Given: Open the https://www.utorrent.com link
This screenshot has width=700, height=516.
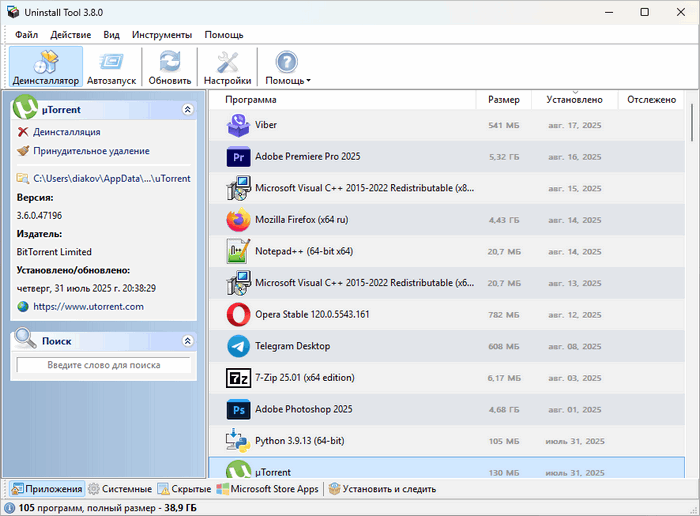Looking at the screenshot, I should (x=88, y=307).
